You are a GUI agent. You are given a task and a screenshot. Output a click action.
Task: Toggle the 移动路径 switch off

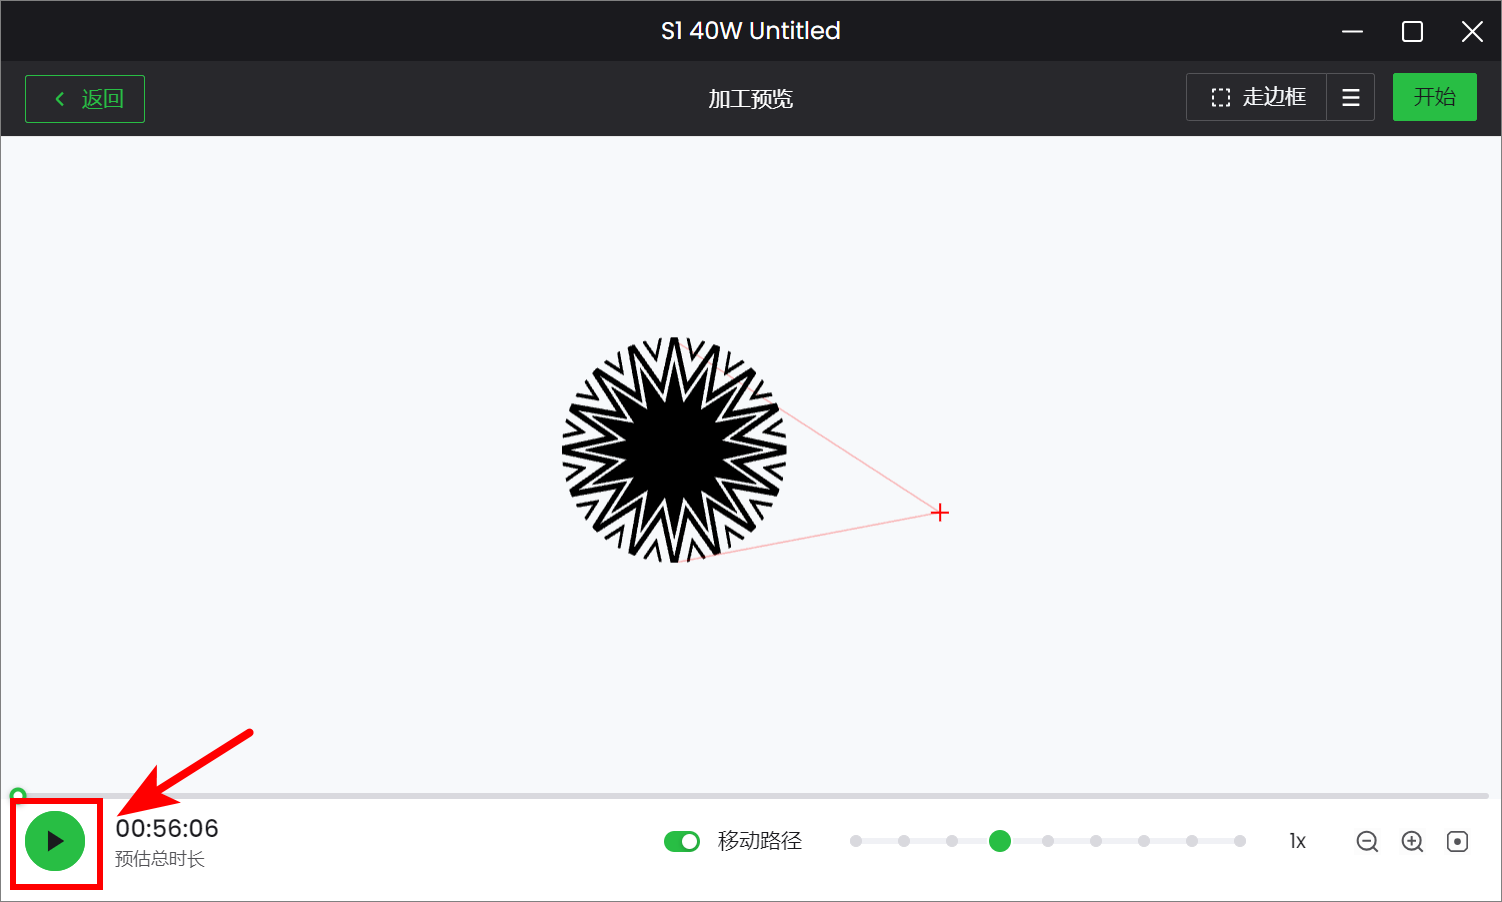[682, 842]
